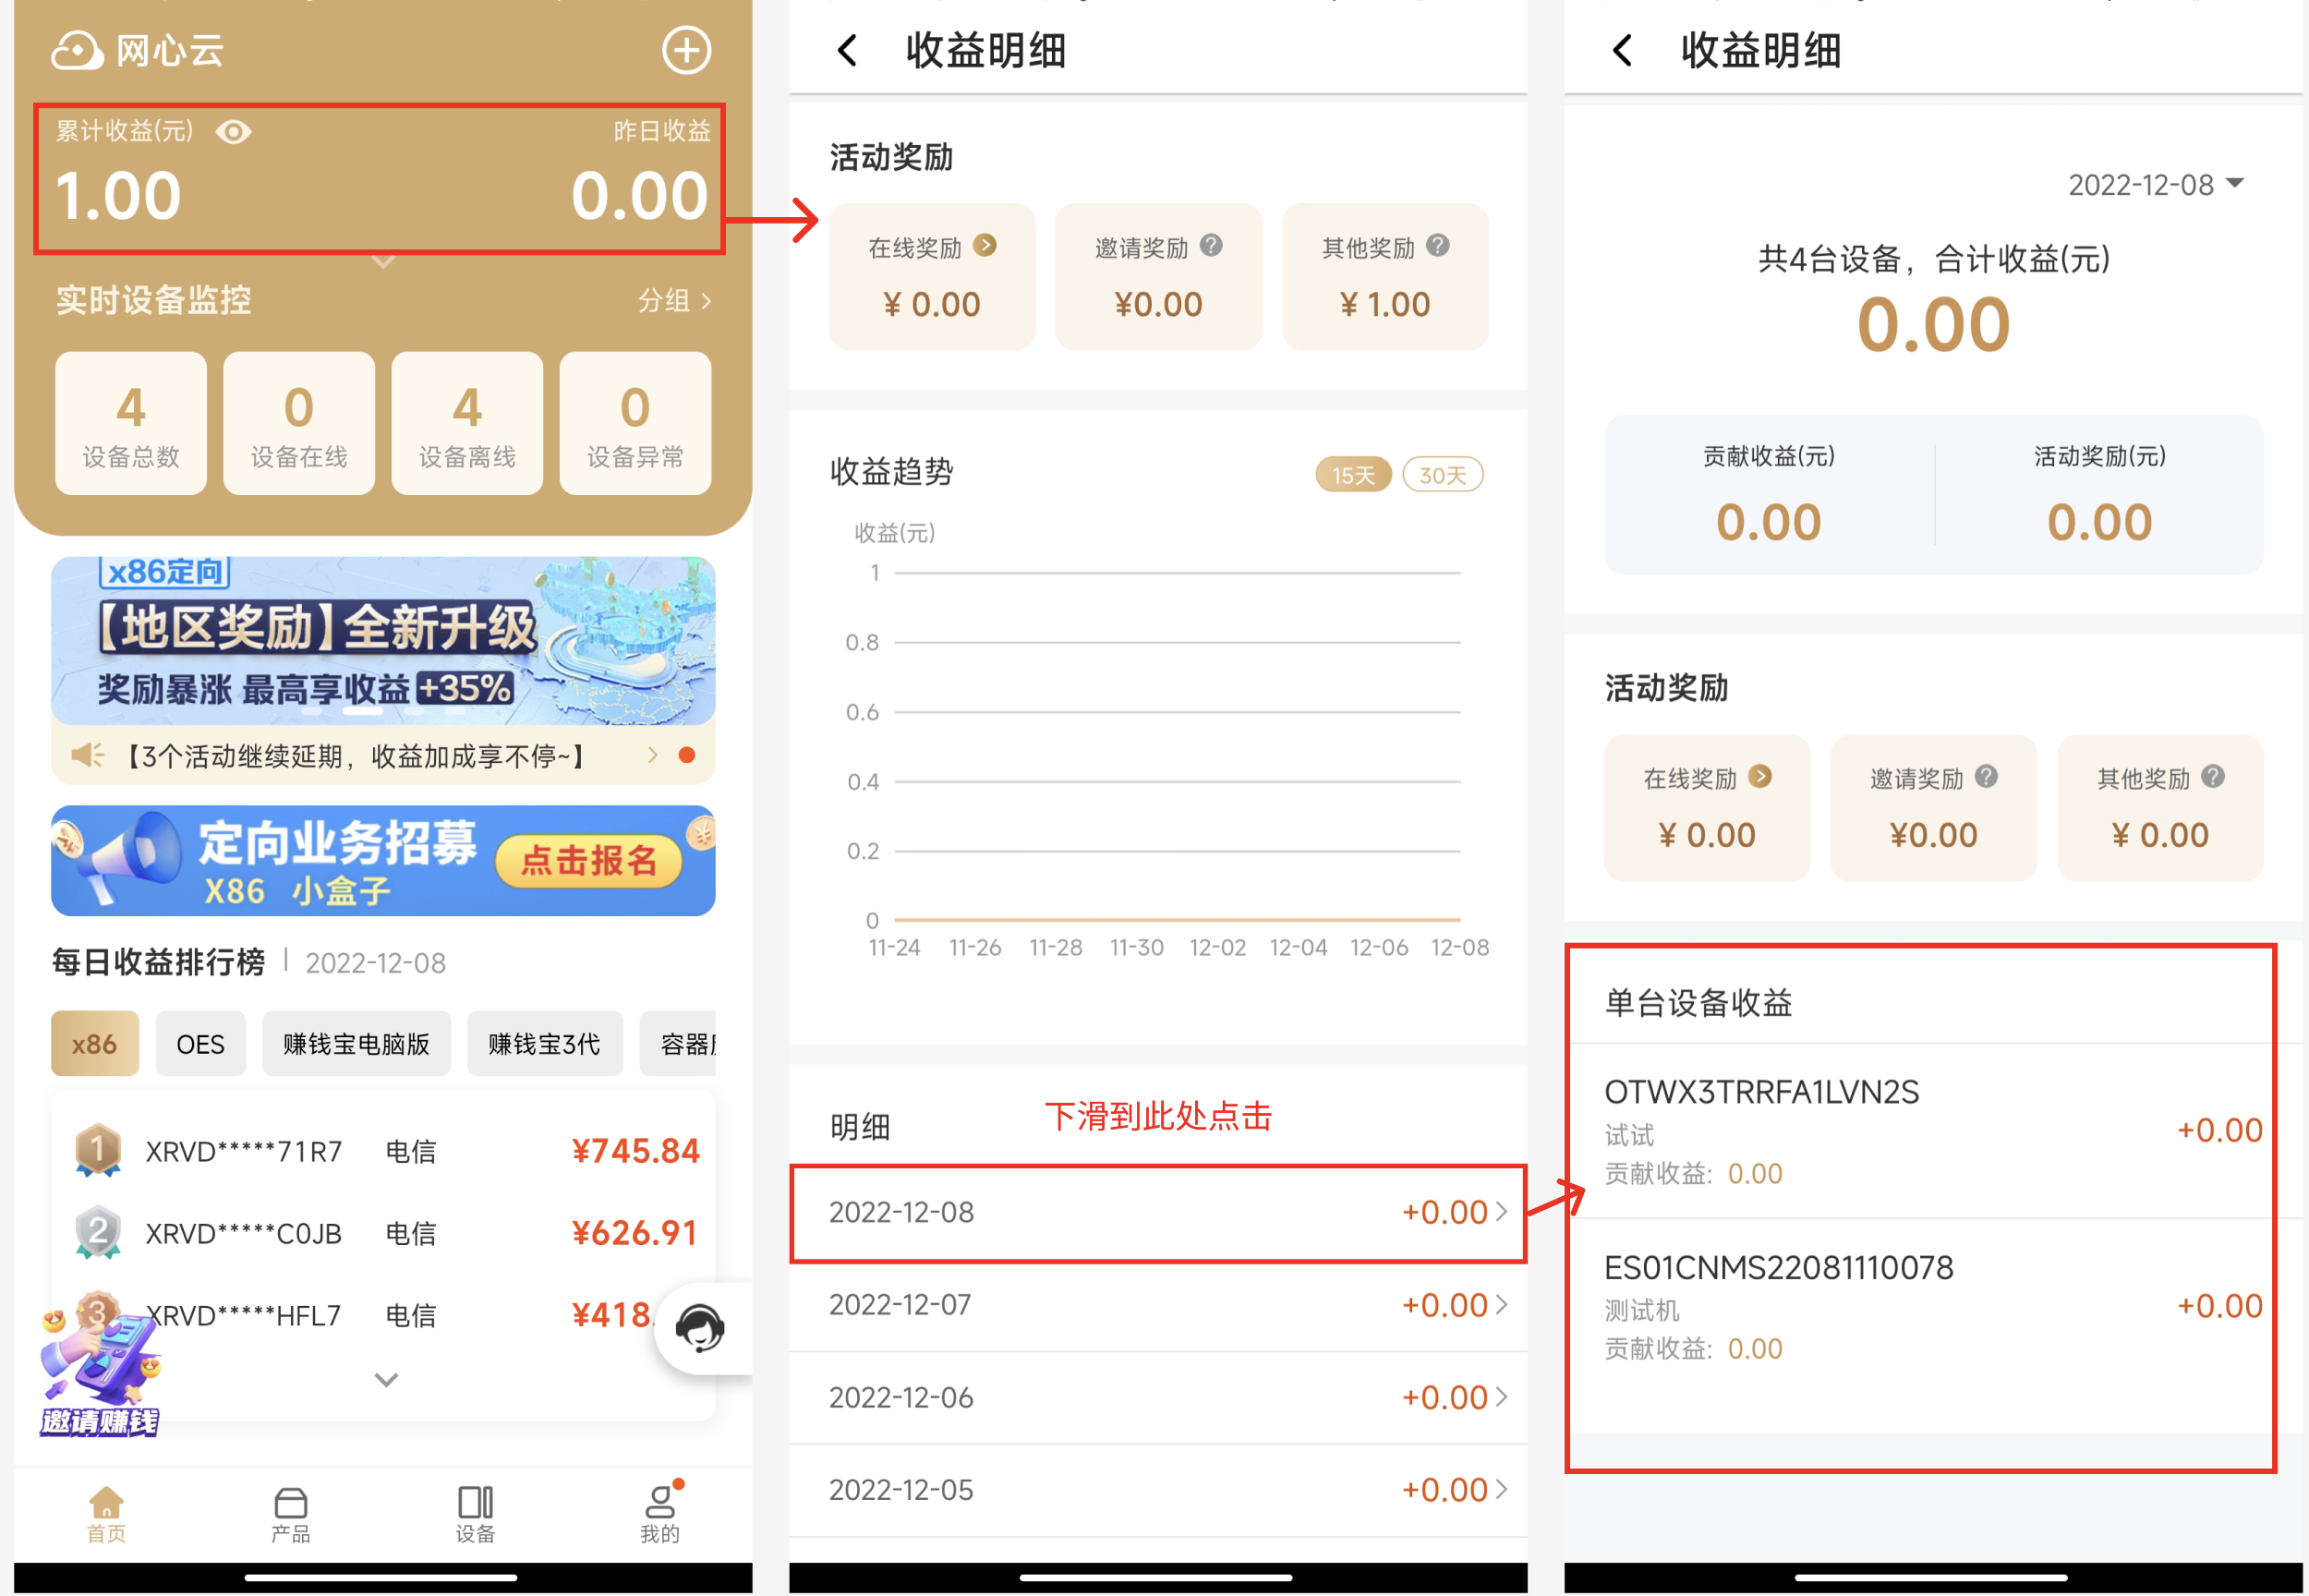The height and width of the screenshot is (1596, 2309).
Task: Tap the 网心云 cloud logo
Action: coord(77,51)
